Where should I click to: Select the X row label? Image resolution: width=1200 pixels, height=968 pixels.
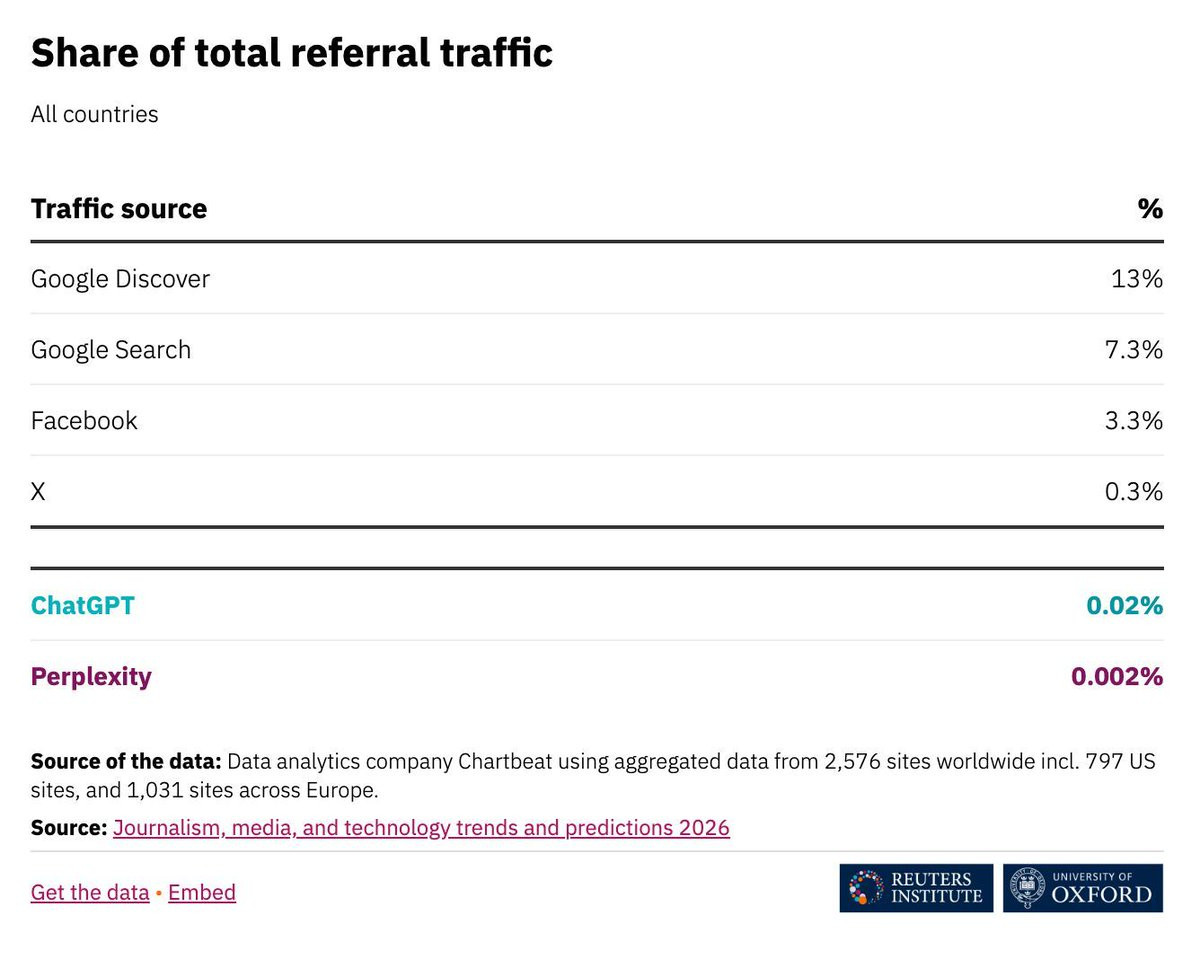(38, 492)
